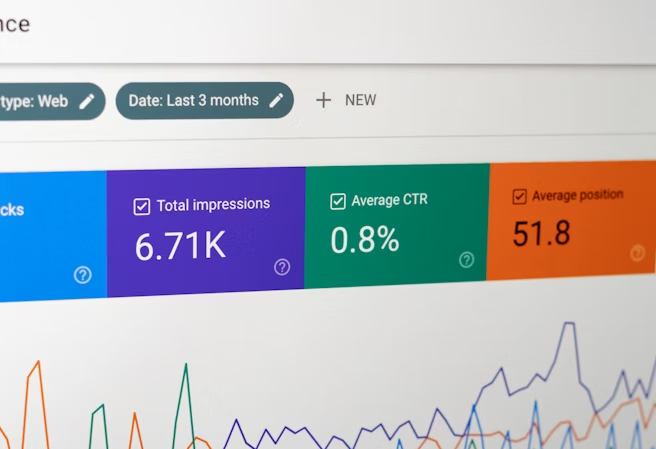Open help icon on the blue clicks card
The width and height of the screenshot is (656, 449).
[83, 274]
